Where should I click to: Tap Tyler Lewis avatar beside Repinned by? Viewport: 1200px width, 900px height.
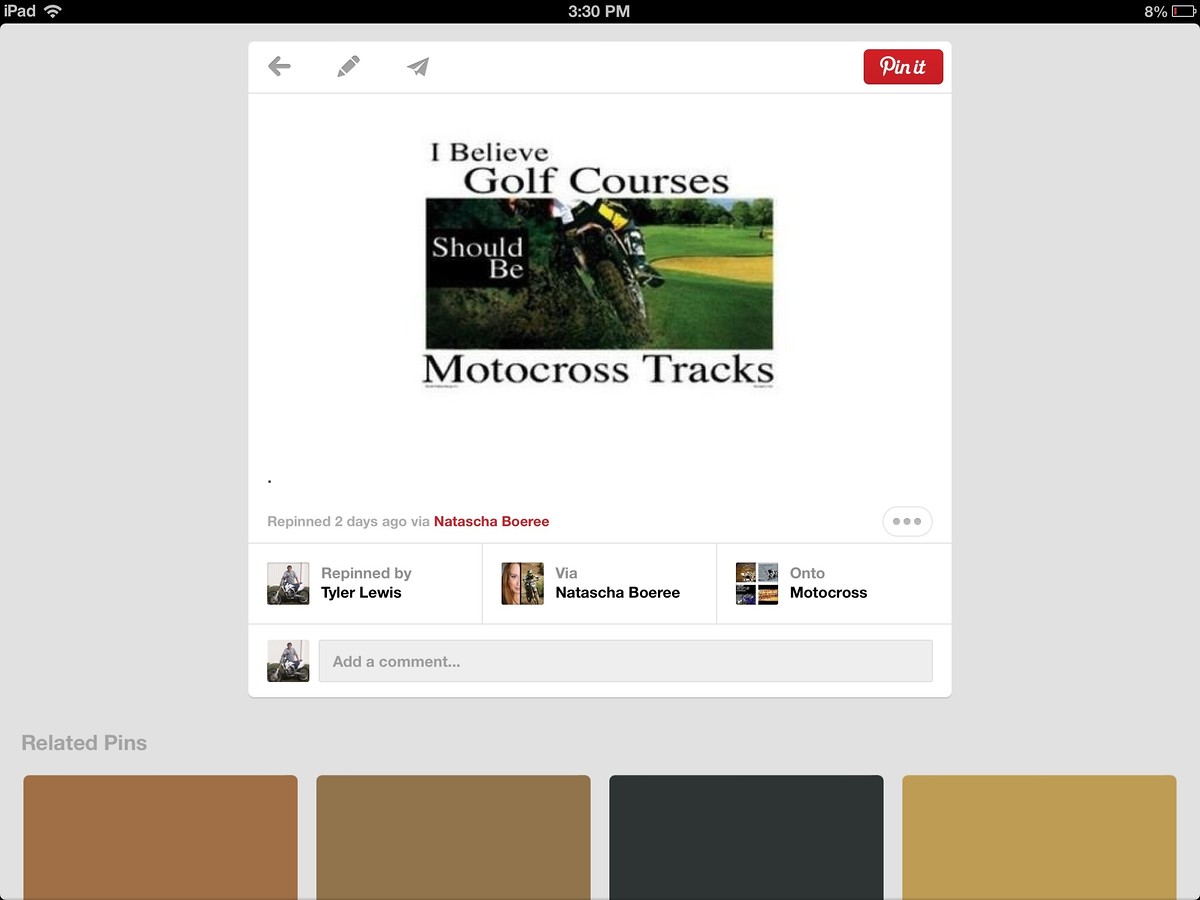(x=288, y=583)
